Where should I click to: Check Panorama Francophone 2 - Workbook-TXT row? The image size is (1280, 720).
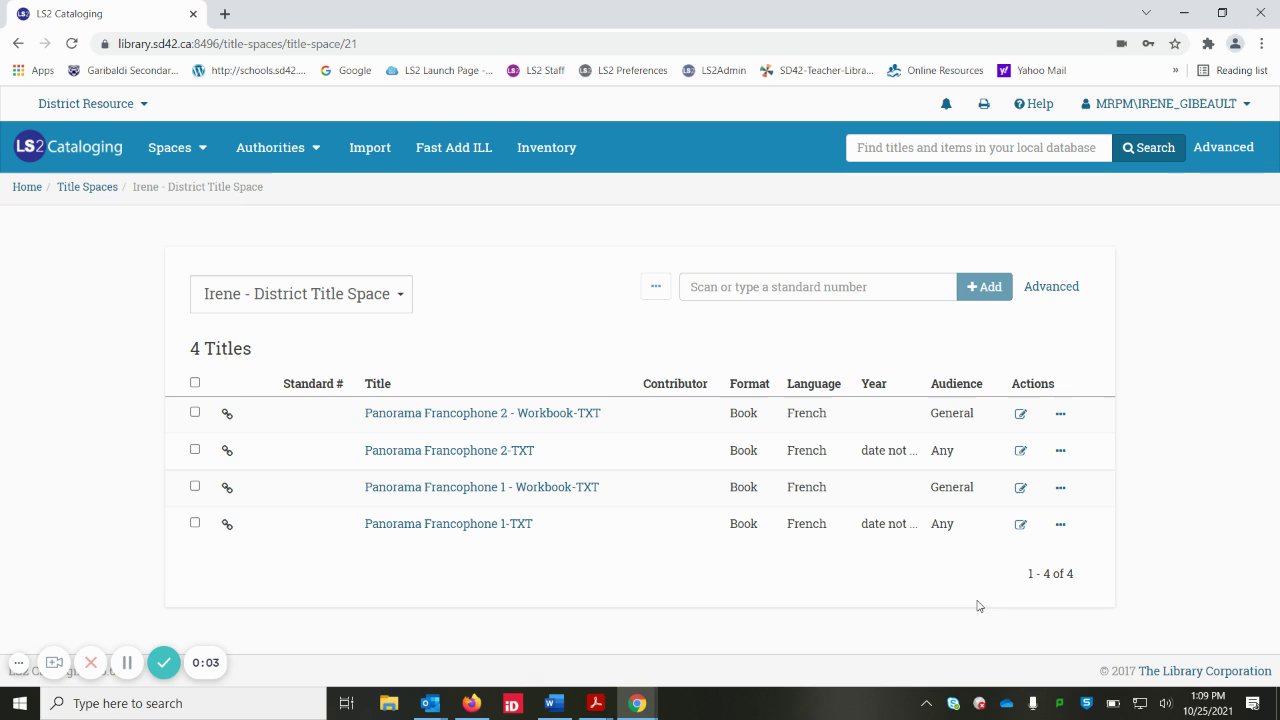tap(195, 412)
